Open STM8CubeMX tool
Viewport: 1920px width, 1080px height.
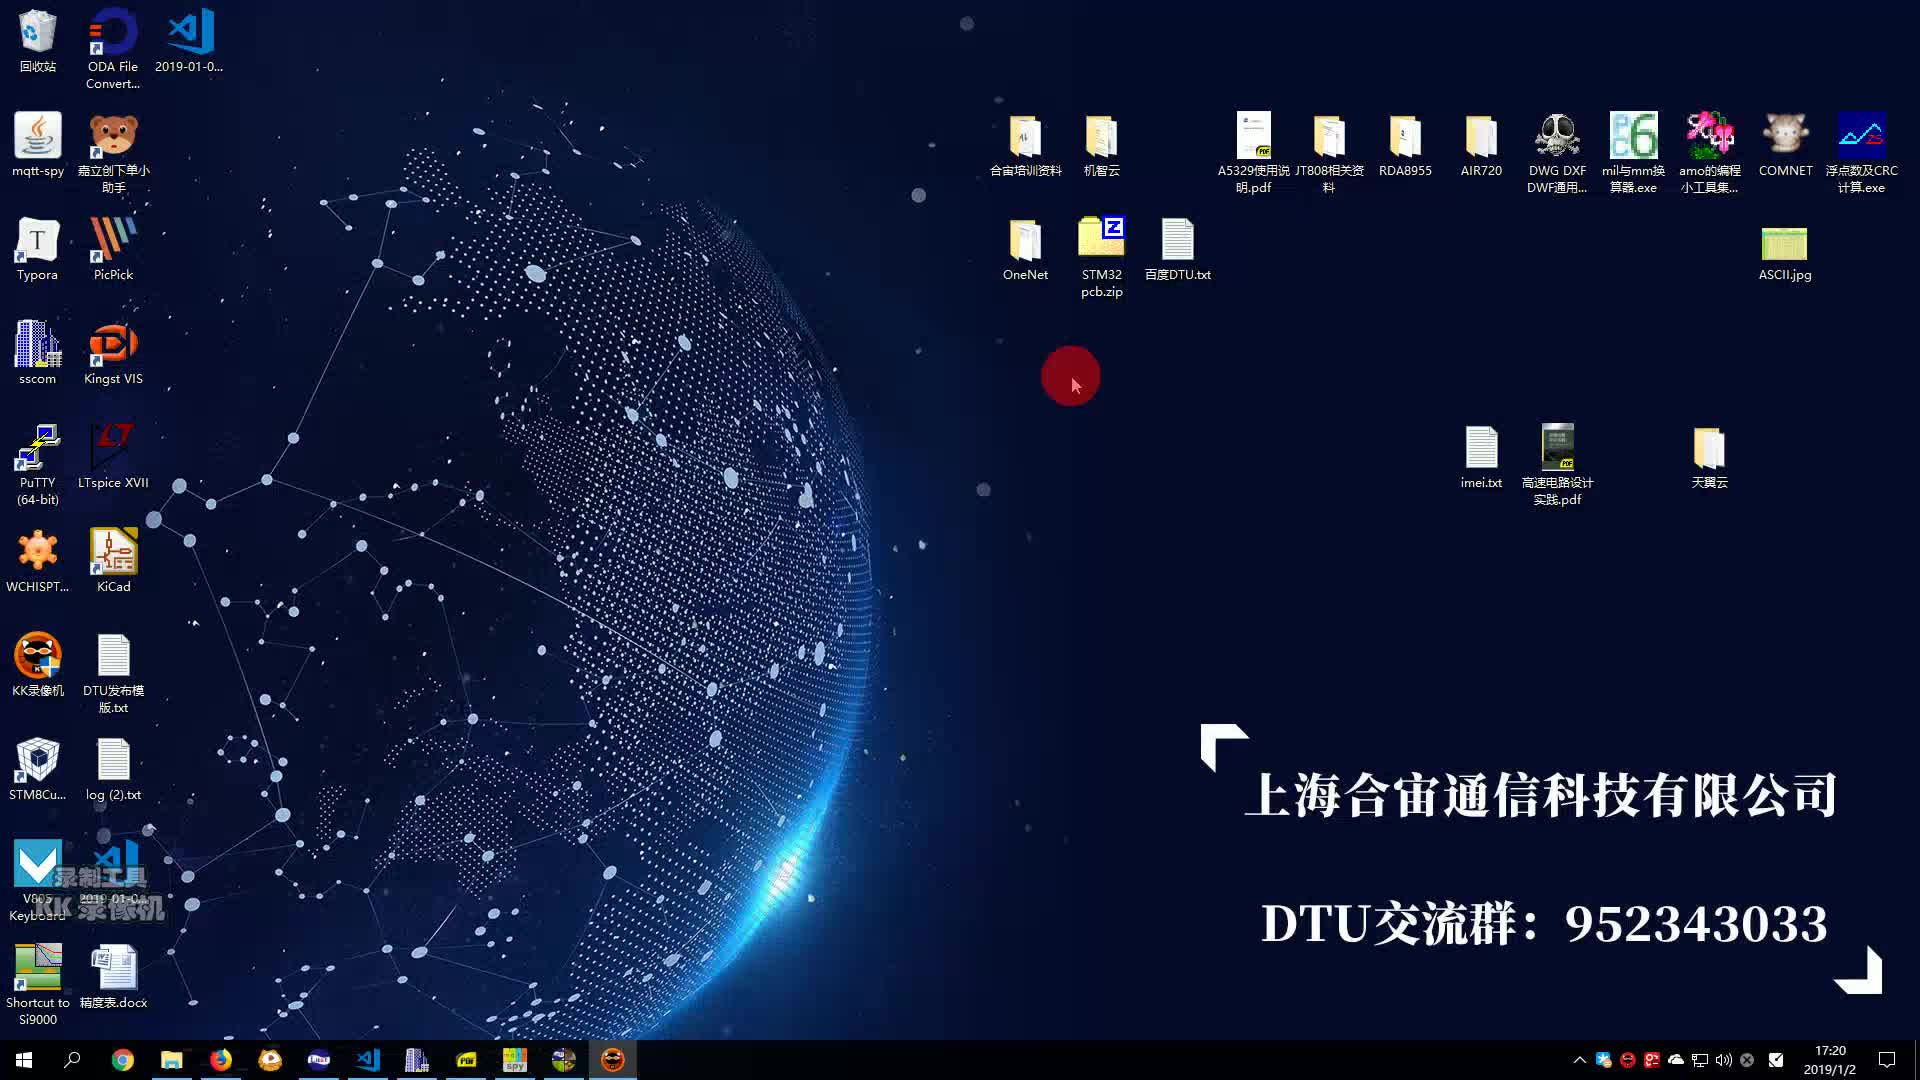[36, 764]
